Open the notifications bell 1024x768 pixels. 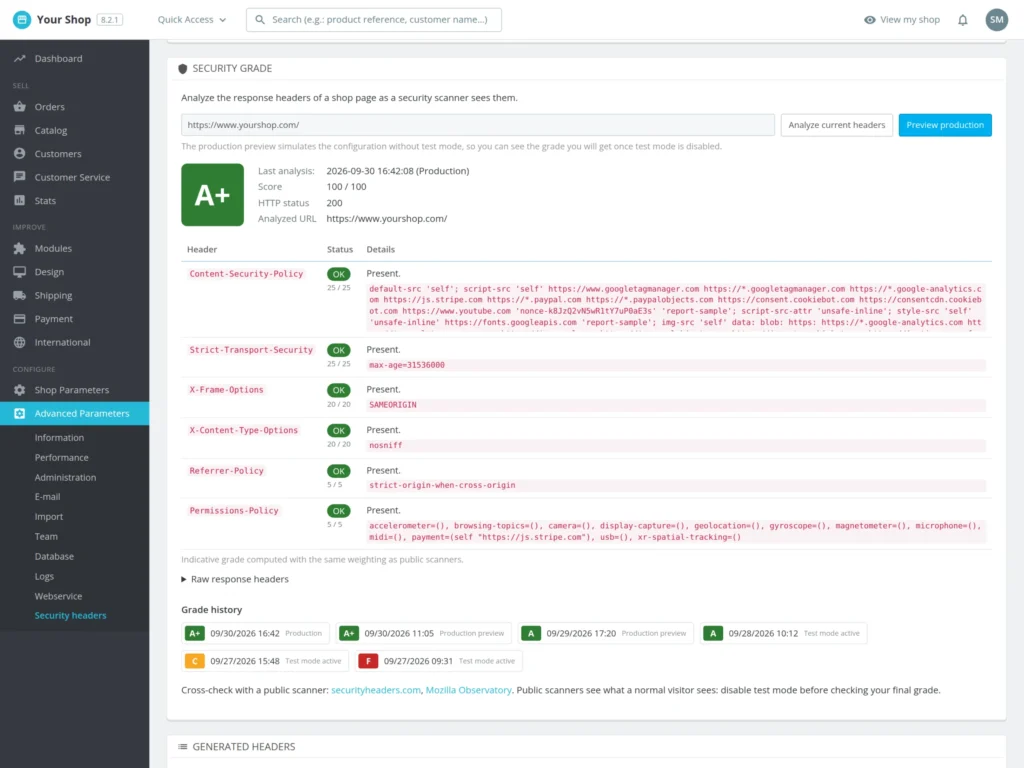pyautogui.click(x=963, y=20)
